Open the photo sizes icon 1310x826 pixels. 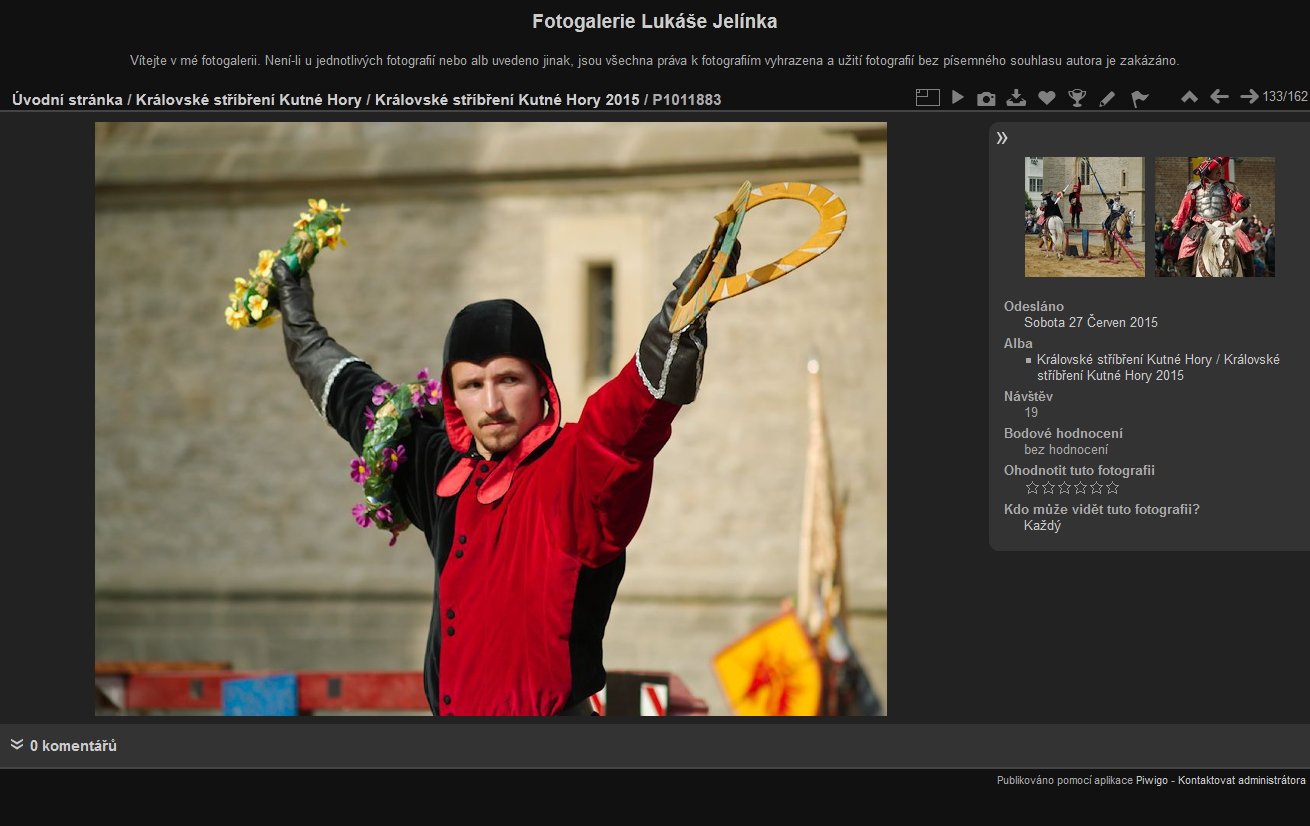pos(927,98)
